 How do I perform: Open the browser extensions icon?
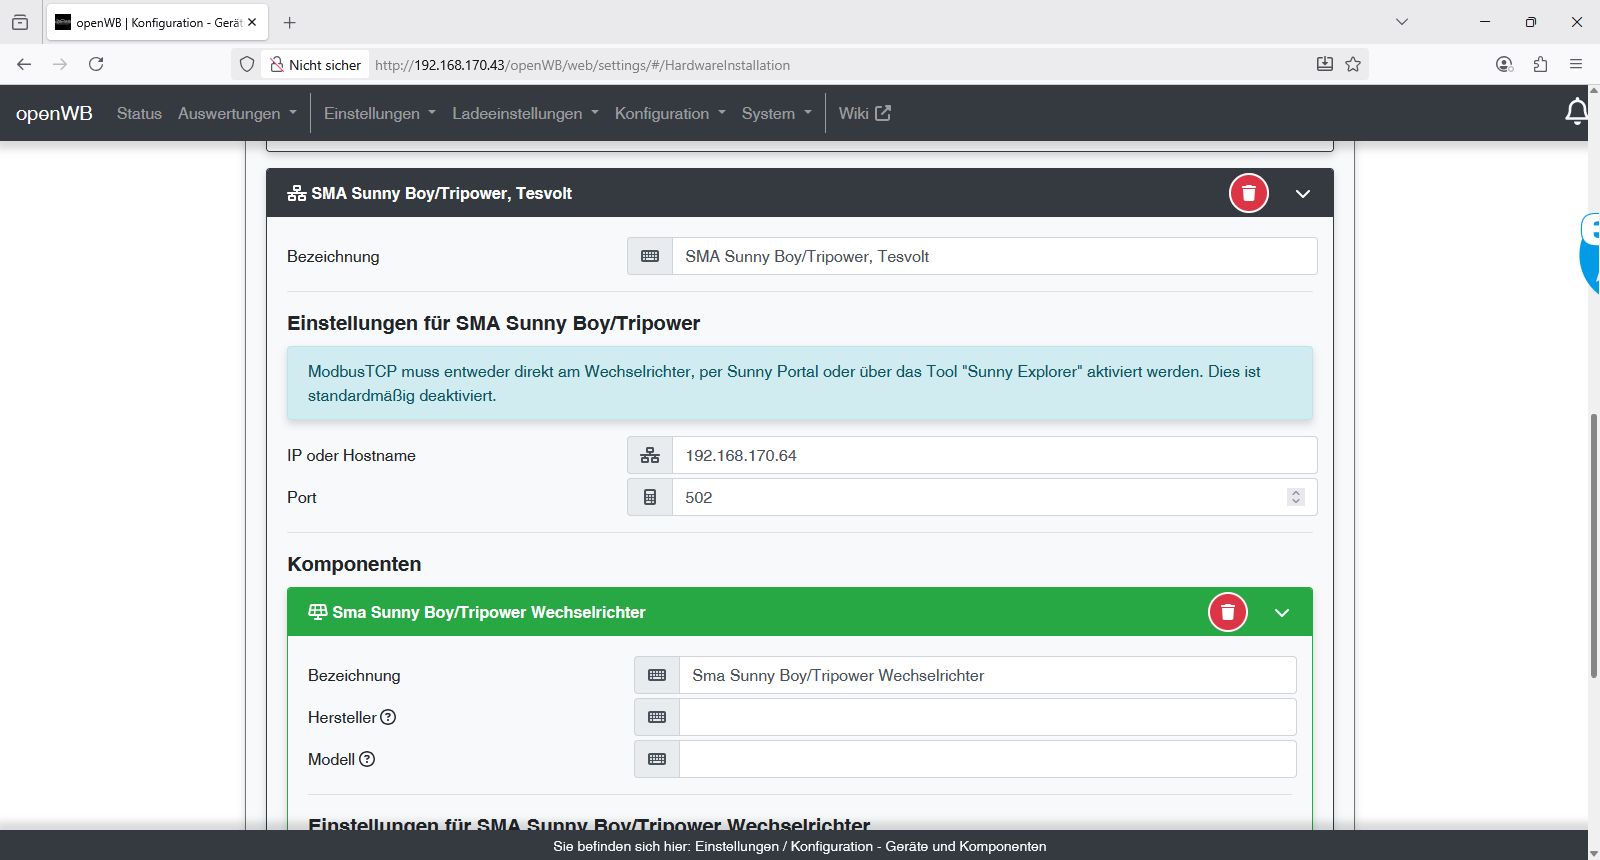click(1540, 64)
